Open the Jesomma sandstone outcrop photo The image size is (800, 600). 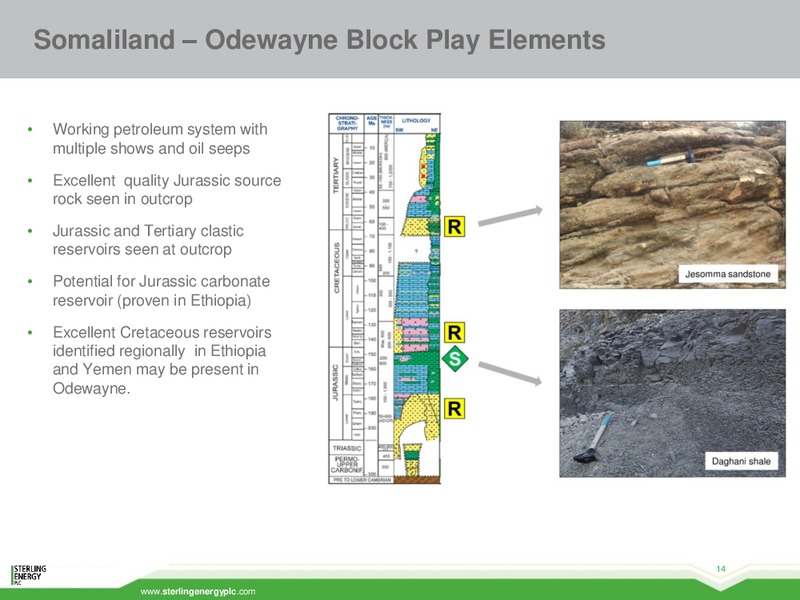[672, 205]
